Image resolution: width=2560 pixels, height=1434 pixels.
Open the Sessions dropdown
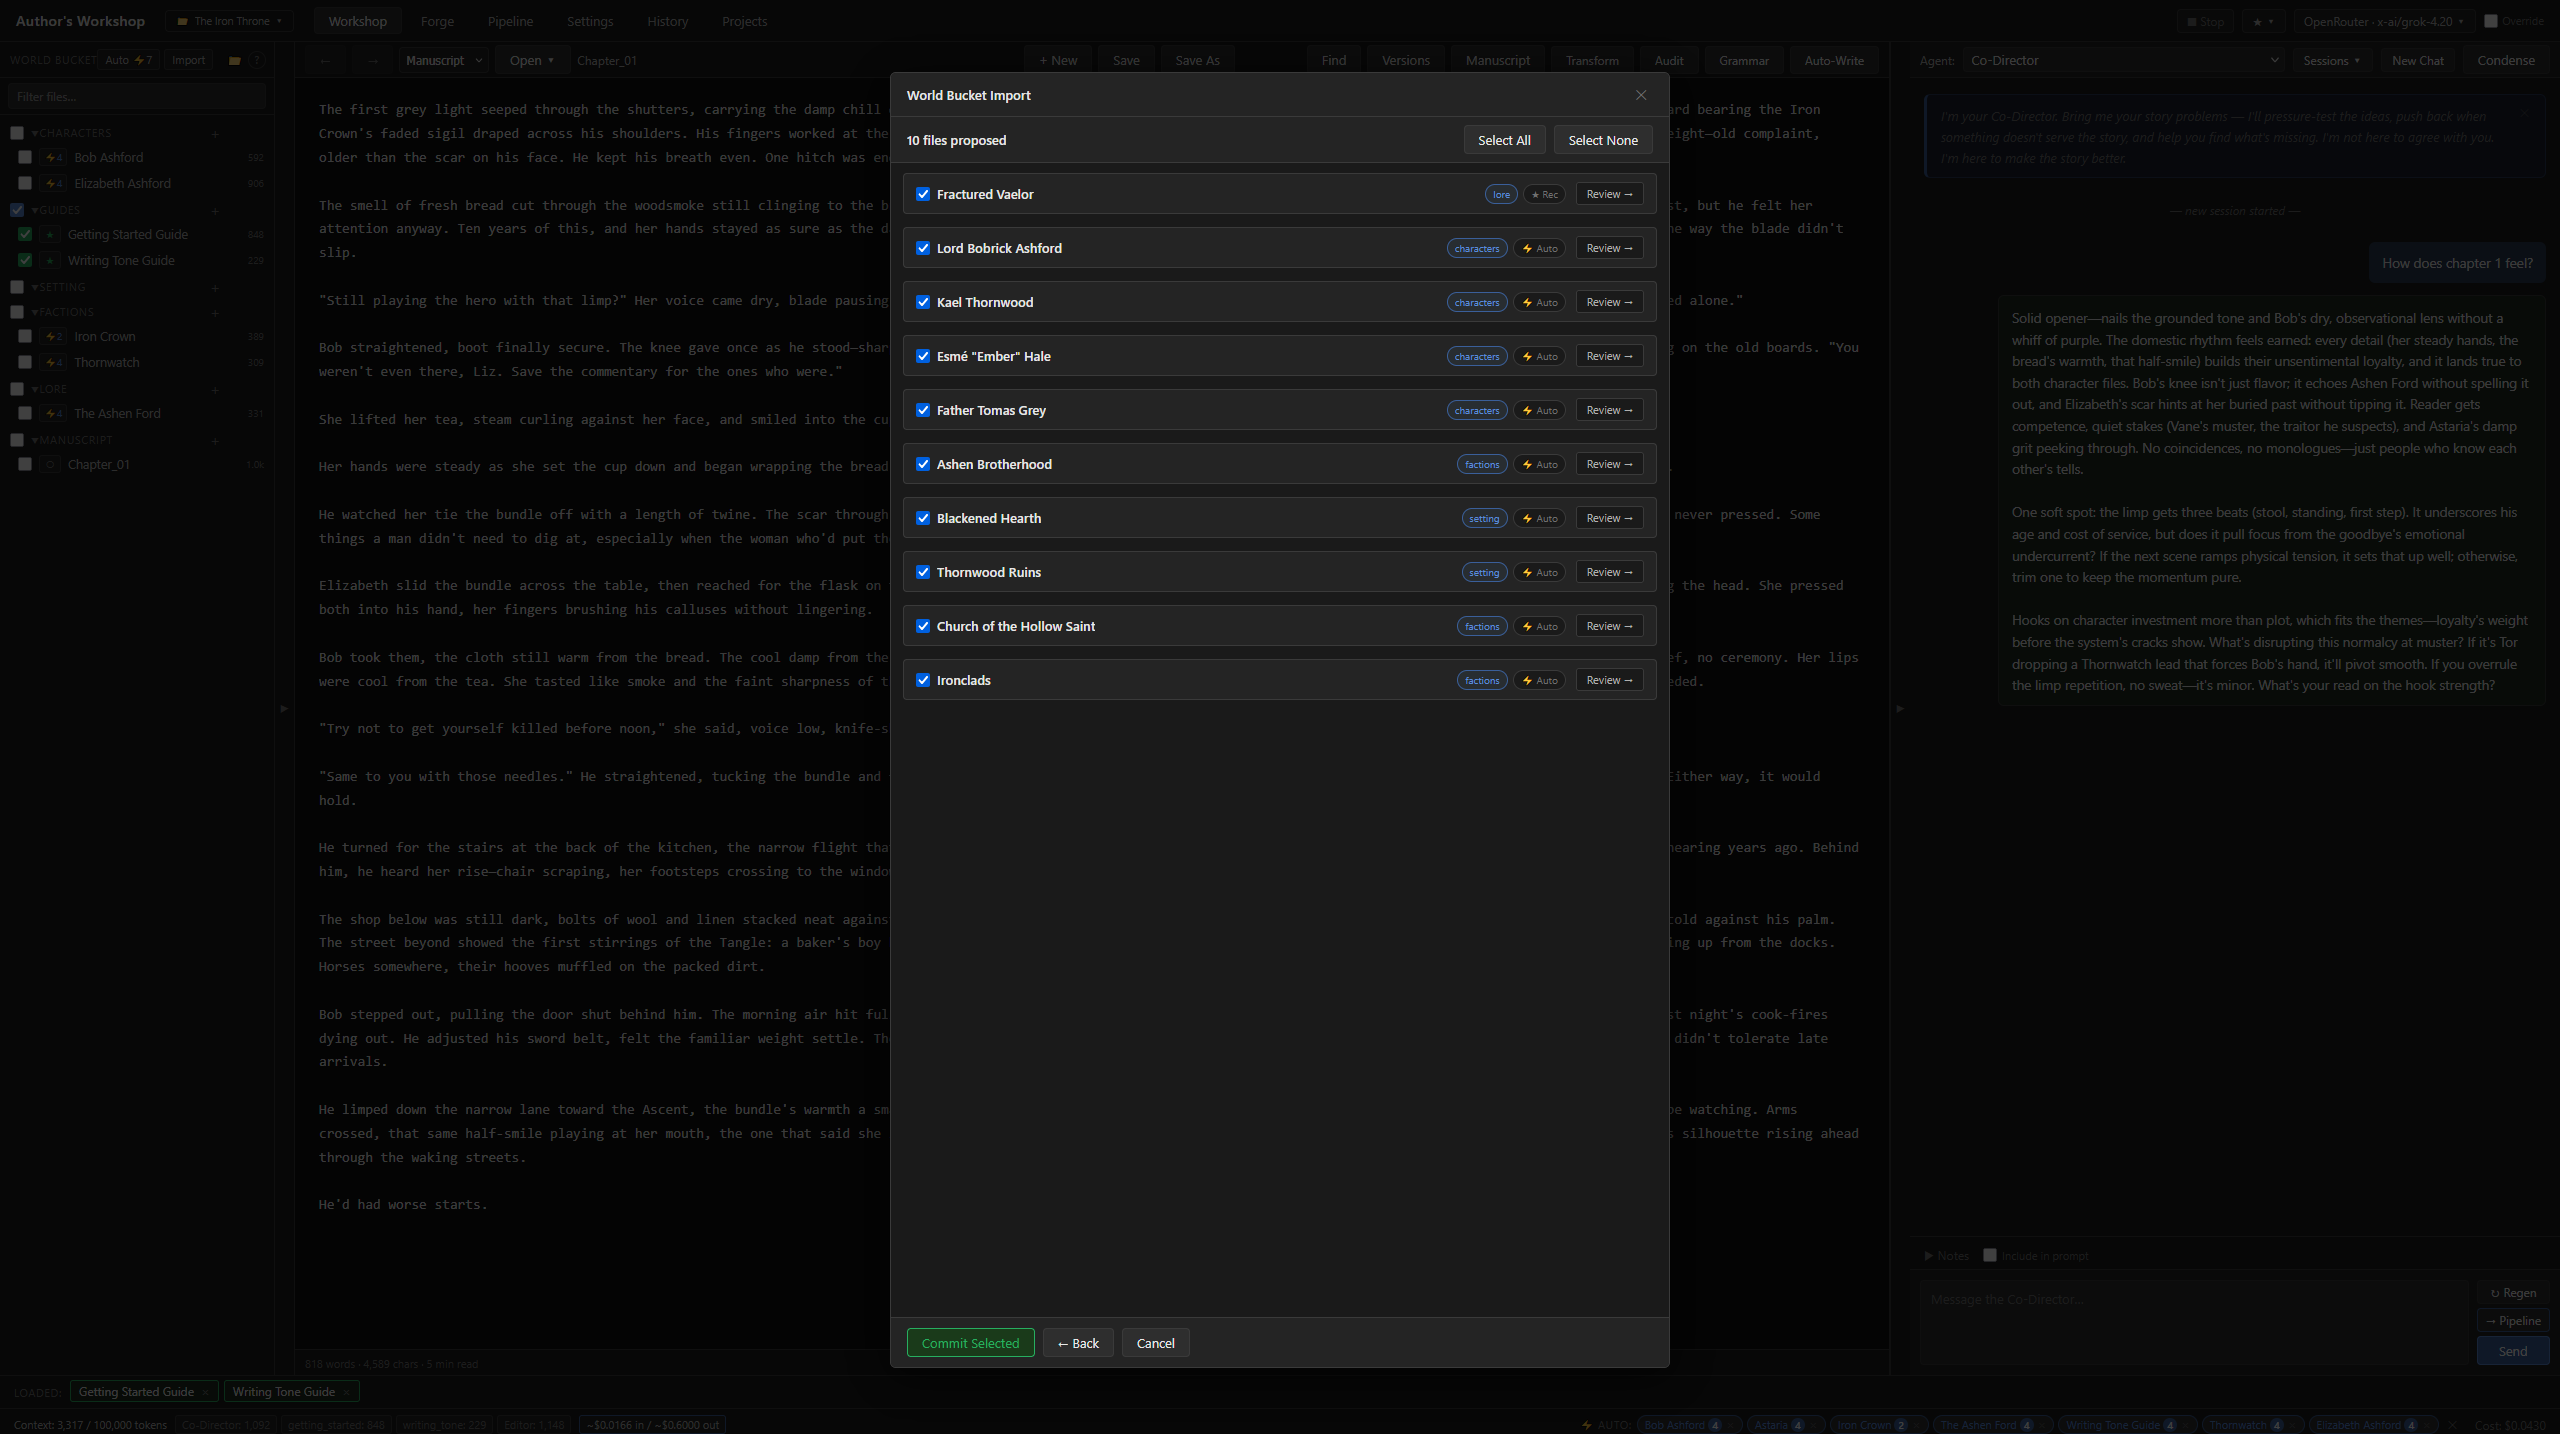tap(2332, 61)
